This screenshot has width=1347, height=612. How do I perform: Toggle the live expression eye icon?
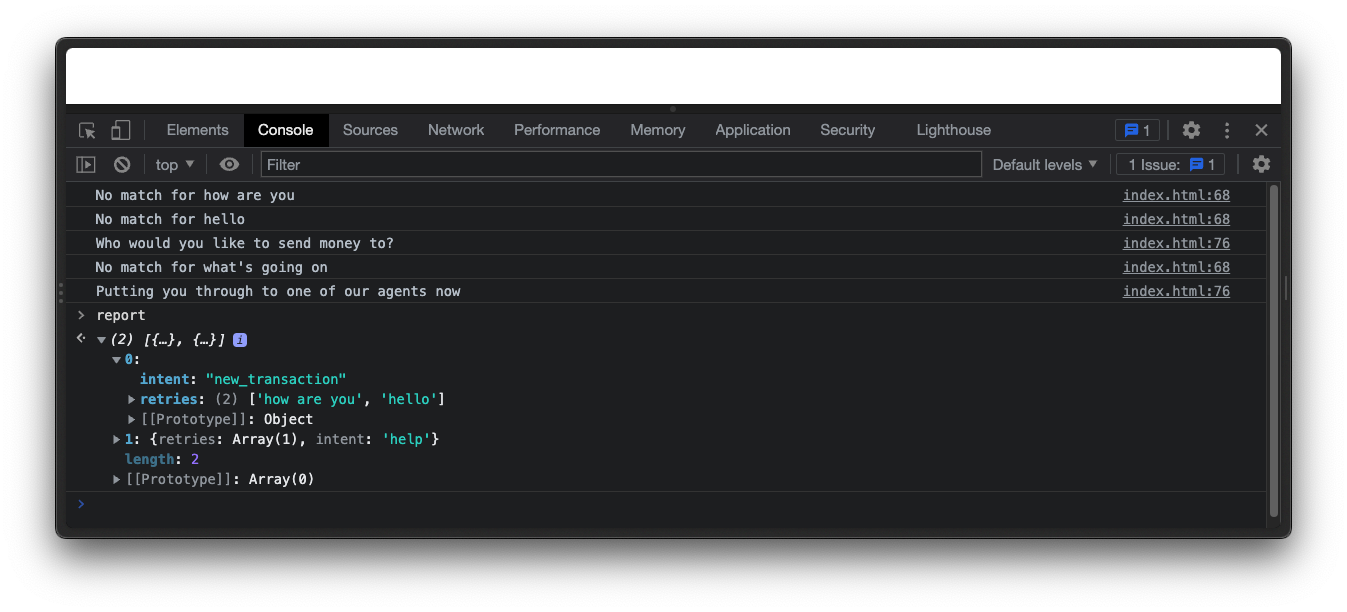[x=230, y=164]
